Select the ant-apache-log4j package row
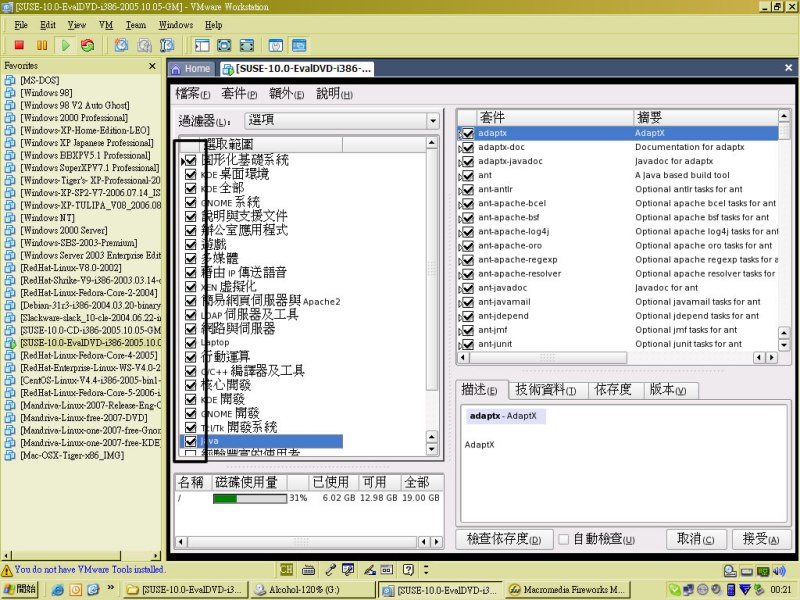 (x=617, y=232)
